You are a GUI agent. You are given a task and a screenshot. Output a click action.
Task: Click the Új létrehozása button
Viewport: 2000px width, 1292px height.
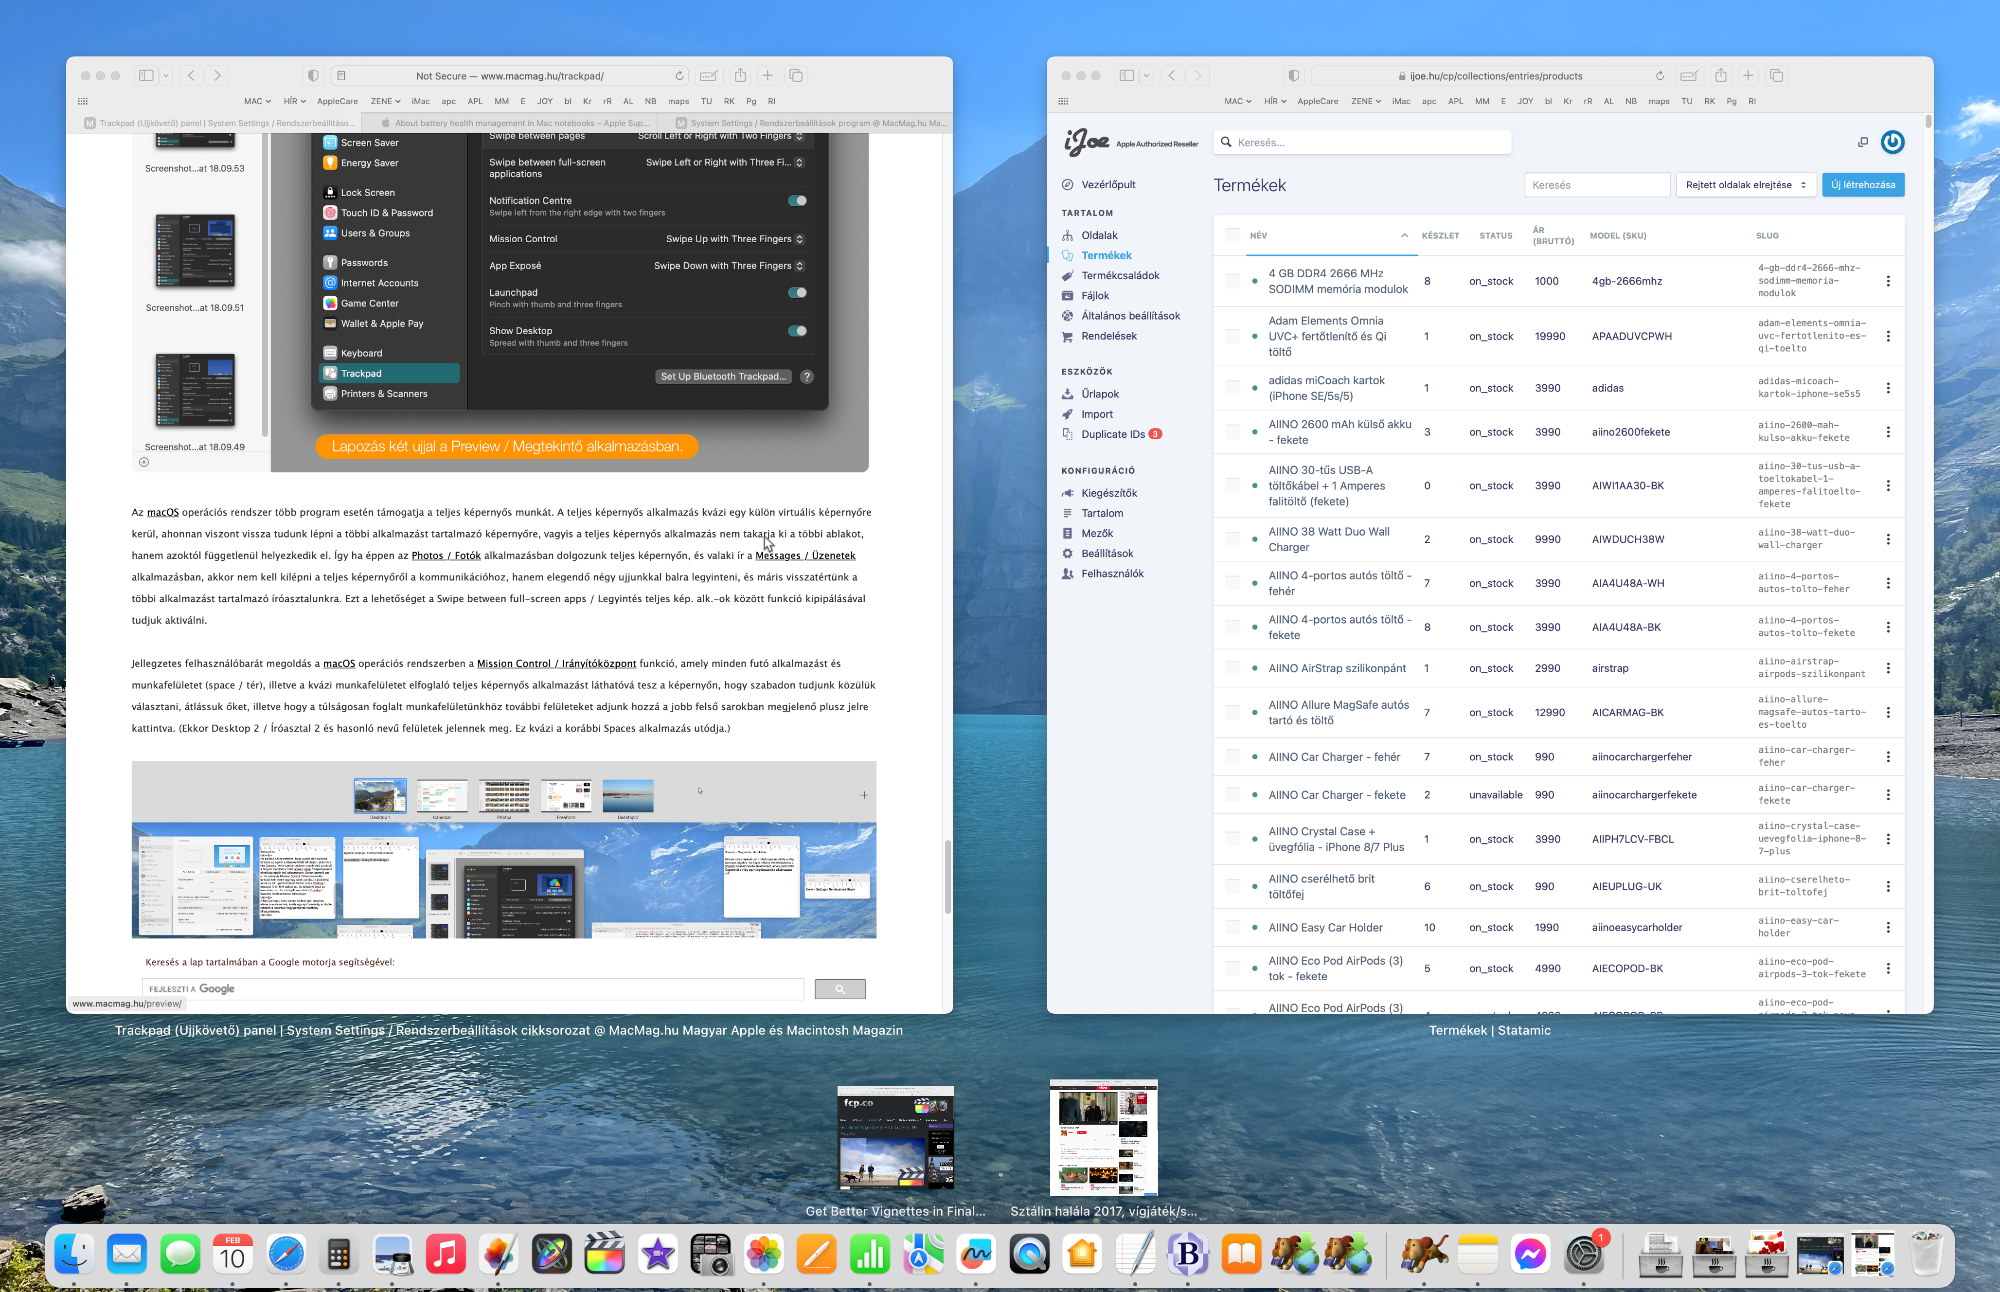pyautogui.click(x=1863, y=185)
